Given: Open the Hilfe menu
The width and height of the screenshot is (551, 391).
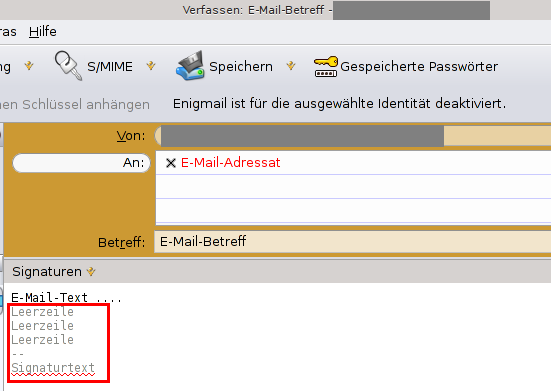Looking at the screenshot, I should [43, 32].
